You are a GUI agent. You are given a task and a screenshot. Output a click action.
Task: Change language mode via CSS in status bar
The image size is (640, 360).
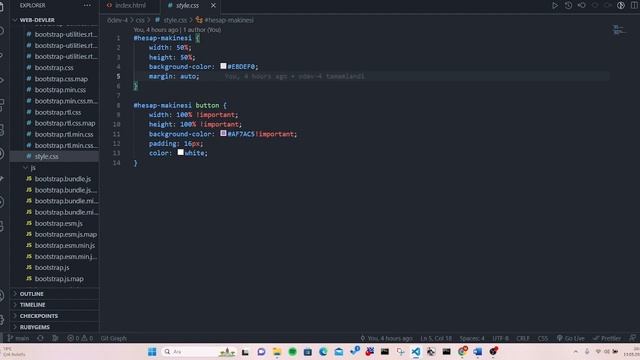point(543,338)
